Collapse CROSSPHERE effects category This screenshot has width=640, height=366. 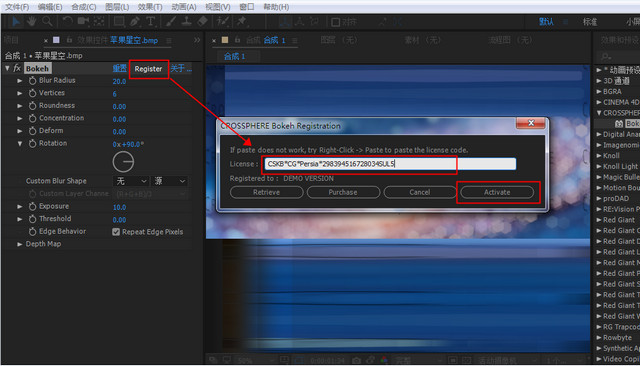coord(598,113)
